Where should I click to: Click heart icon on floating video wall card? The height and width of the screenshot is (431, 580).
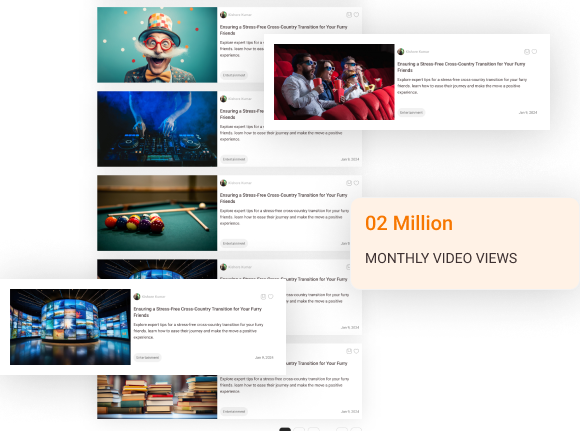(x=271, y=297)
